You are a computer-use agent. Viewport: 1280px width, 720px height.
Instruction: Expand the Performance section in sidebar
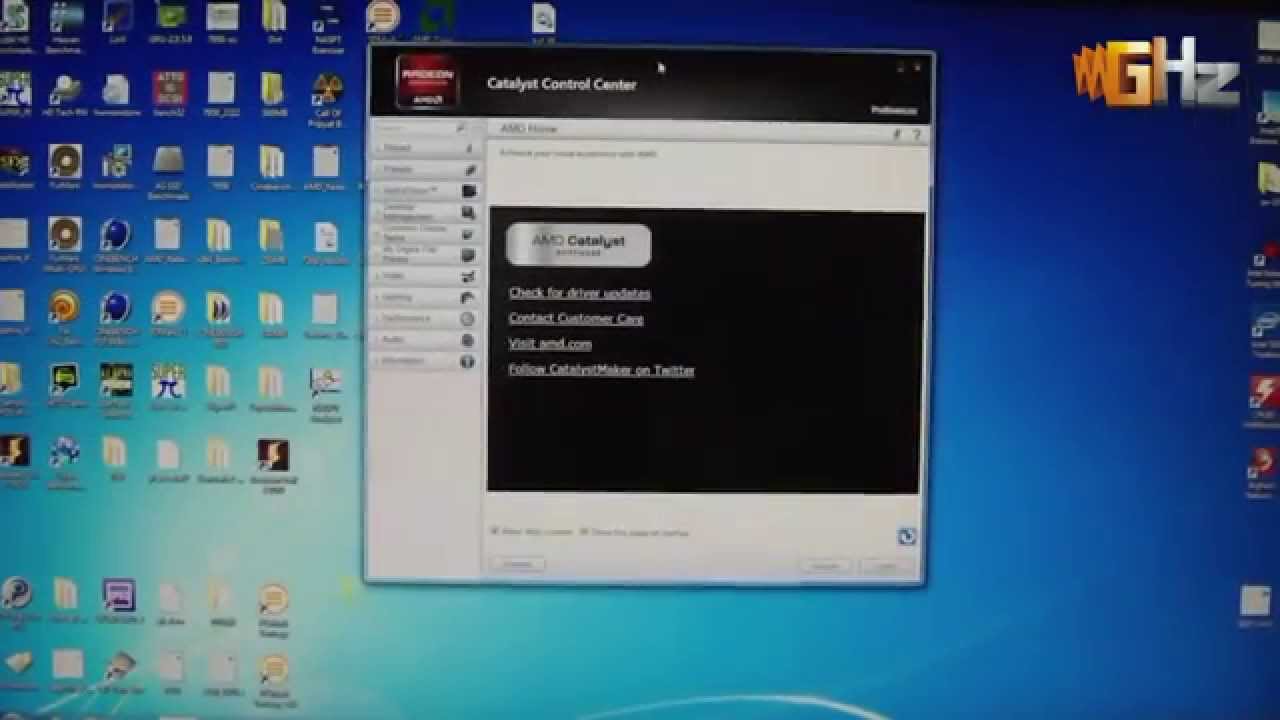point(425,319)
